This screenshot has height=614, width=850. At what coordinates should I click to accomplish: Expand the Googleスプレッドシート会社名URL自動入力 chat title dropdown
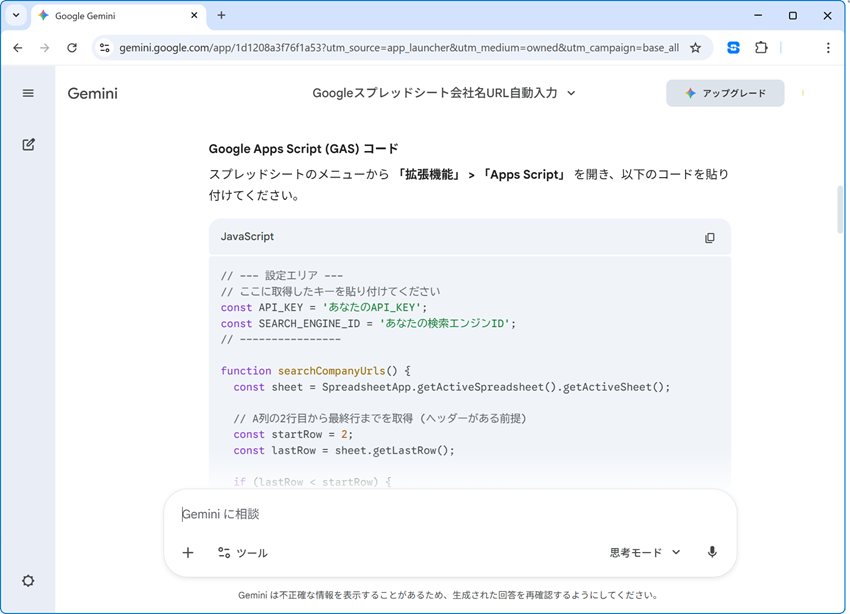570,93
